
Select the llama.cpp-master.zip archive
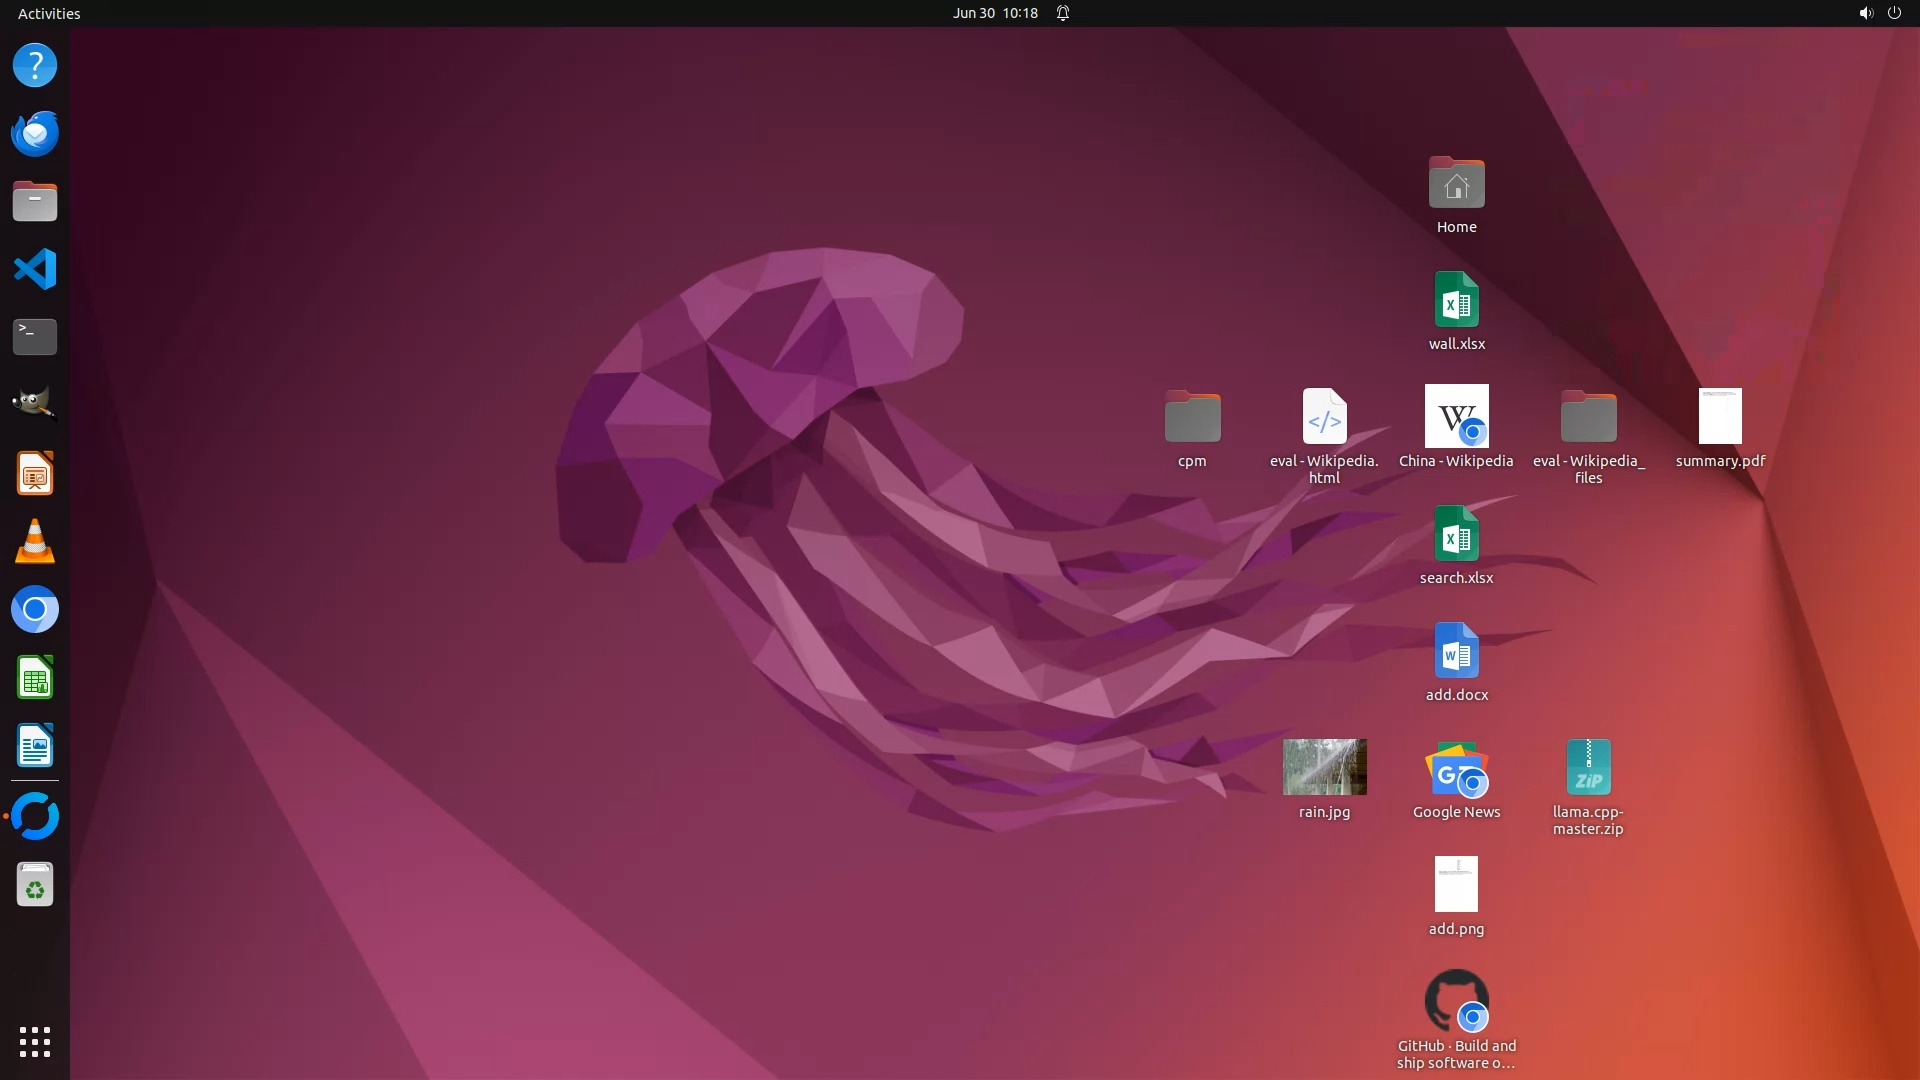[x=1588, y=768]
